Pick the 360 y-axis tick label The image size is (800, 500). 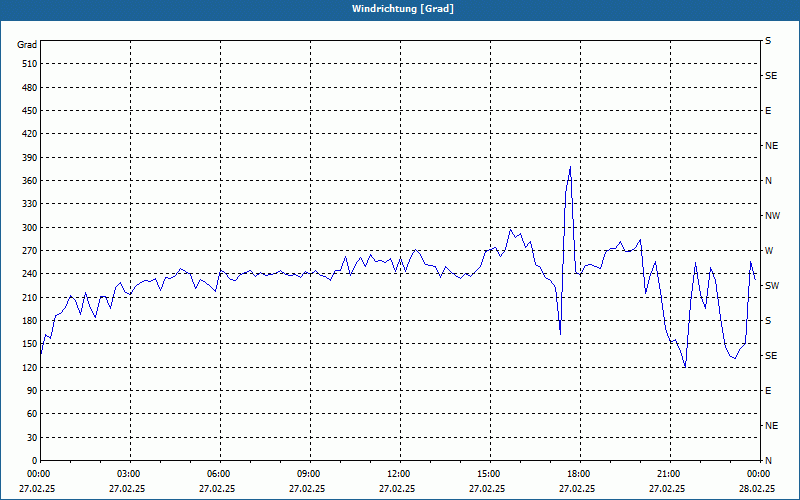coord(30,181)
